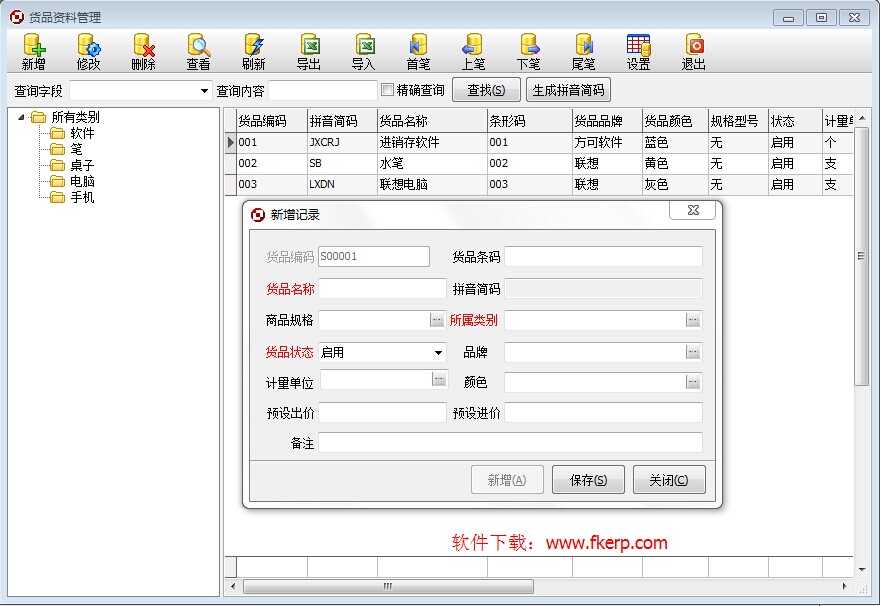Click the 关闭(C) button in dialog

coord(669,480)
